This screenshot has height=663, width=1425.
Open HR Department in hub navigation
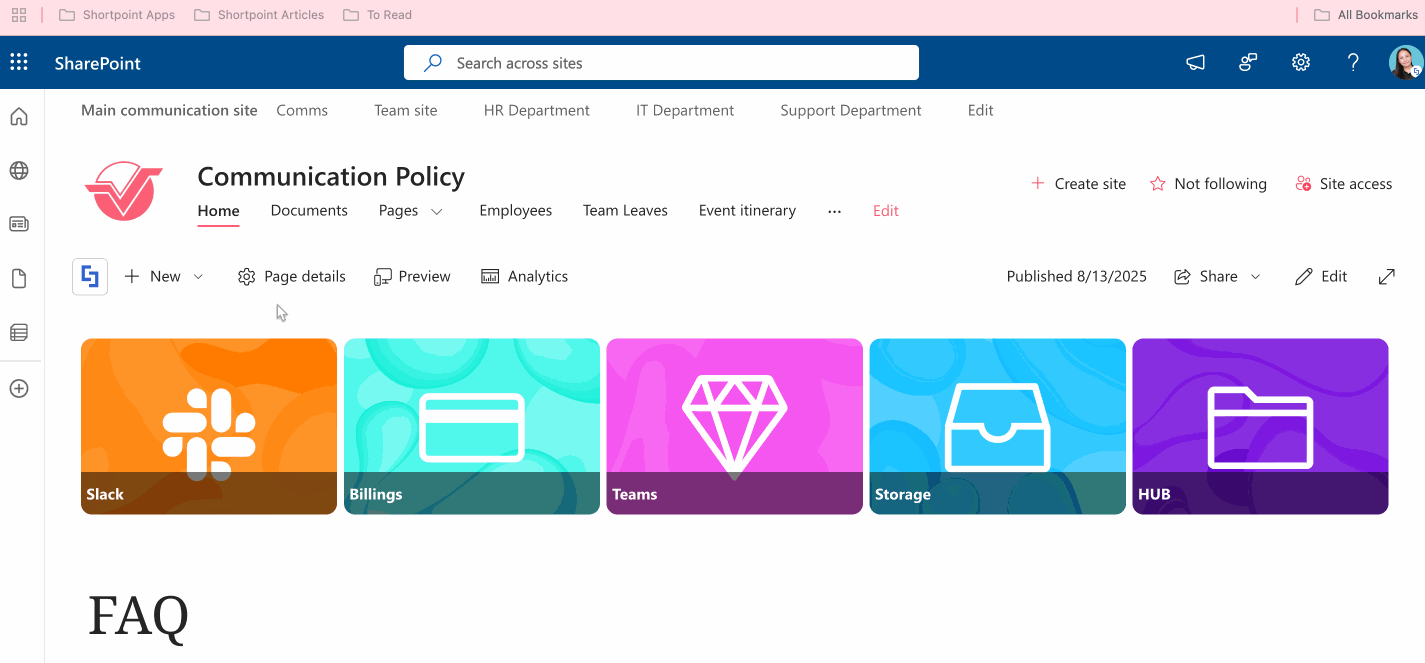tap(537, 111)
